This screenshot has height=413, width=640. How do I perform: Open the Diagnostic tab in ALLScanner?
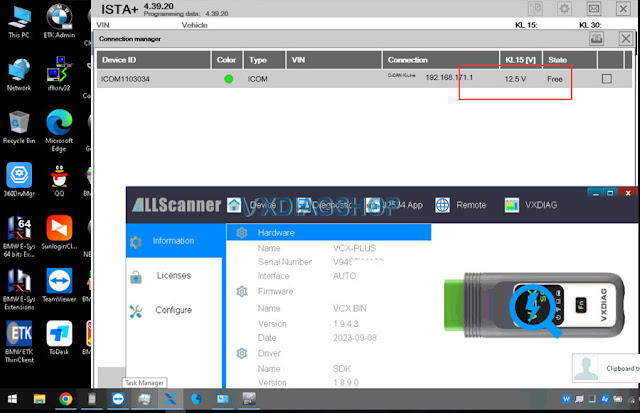tap(325, 205)
